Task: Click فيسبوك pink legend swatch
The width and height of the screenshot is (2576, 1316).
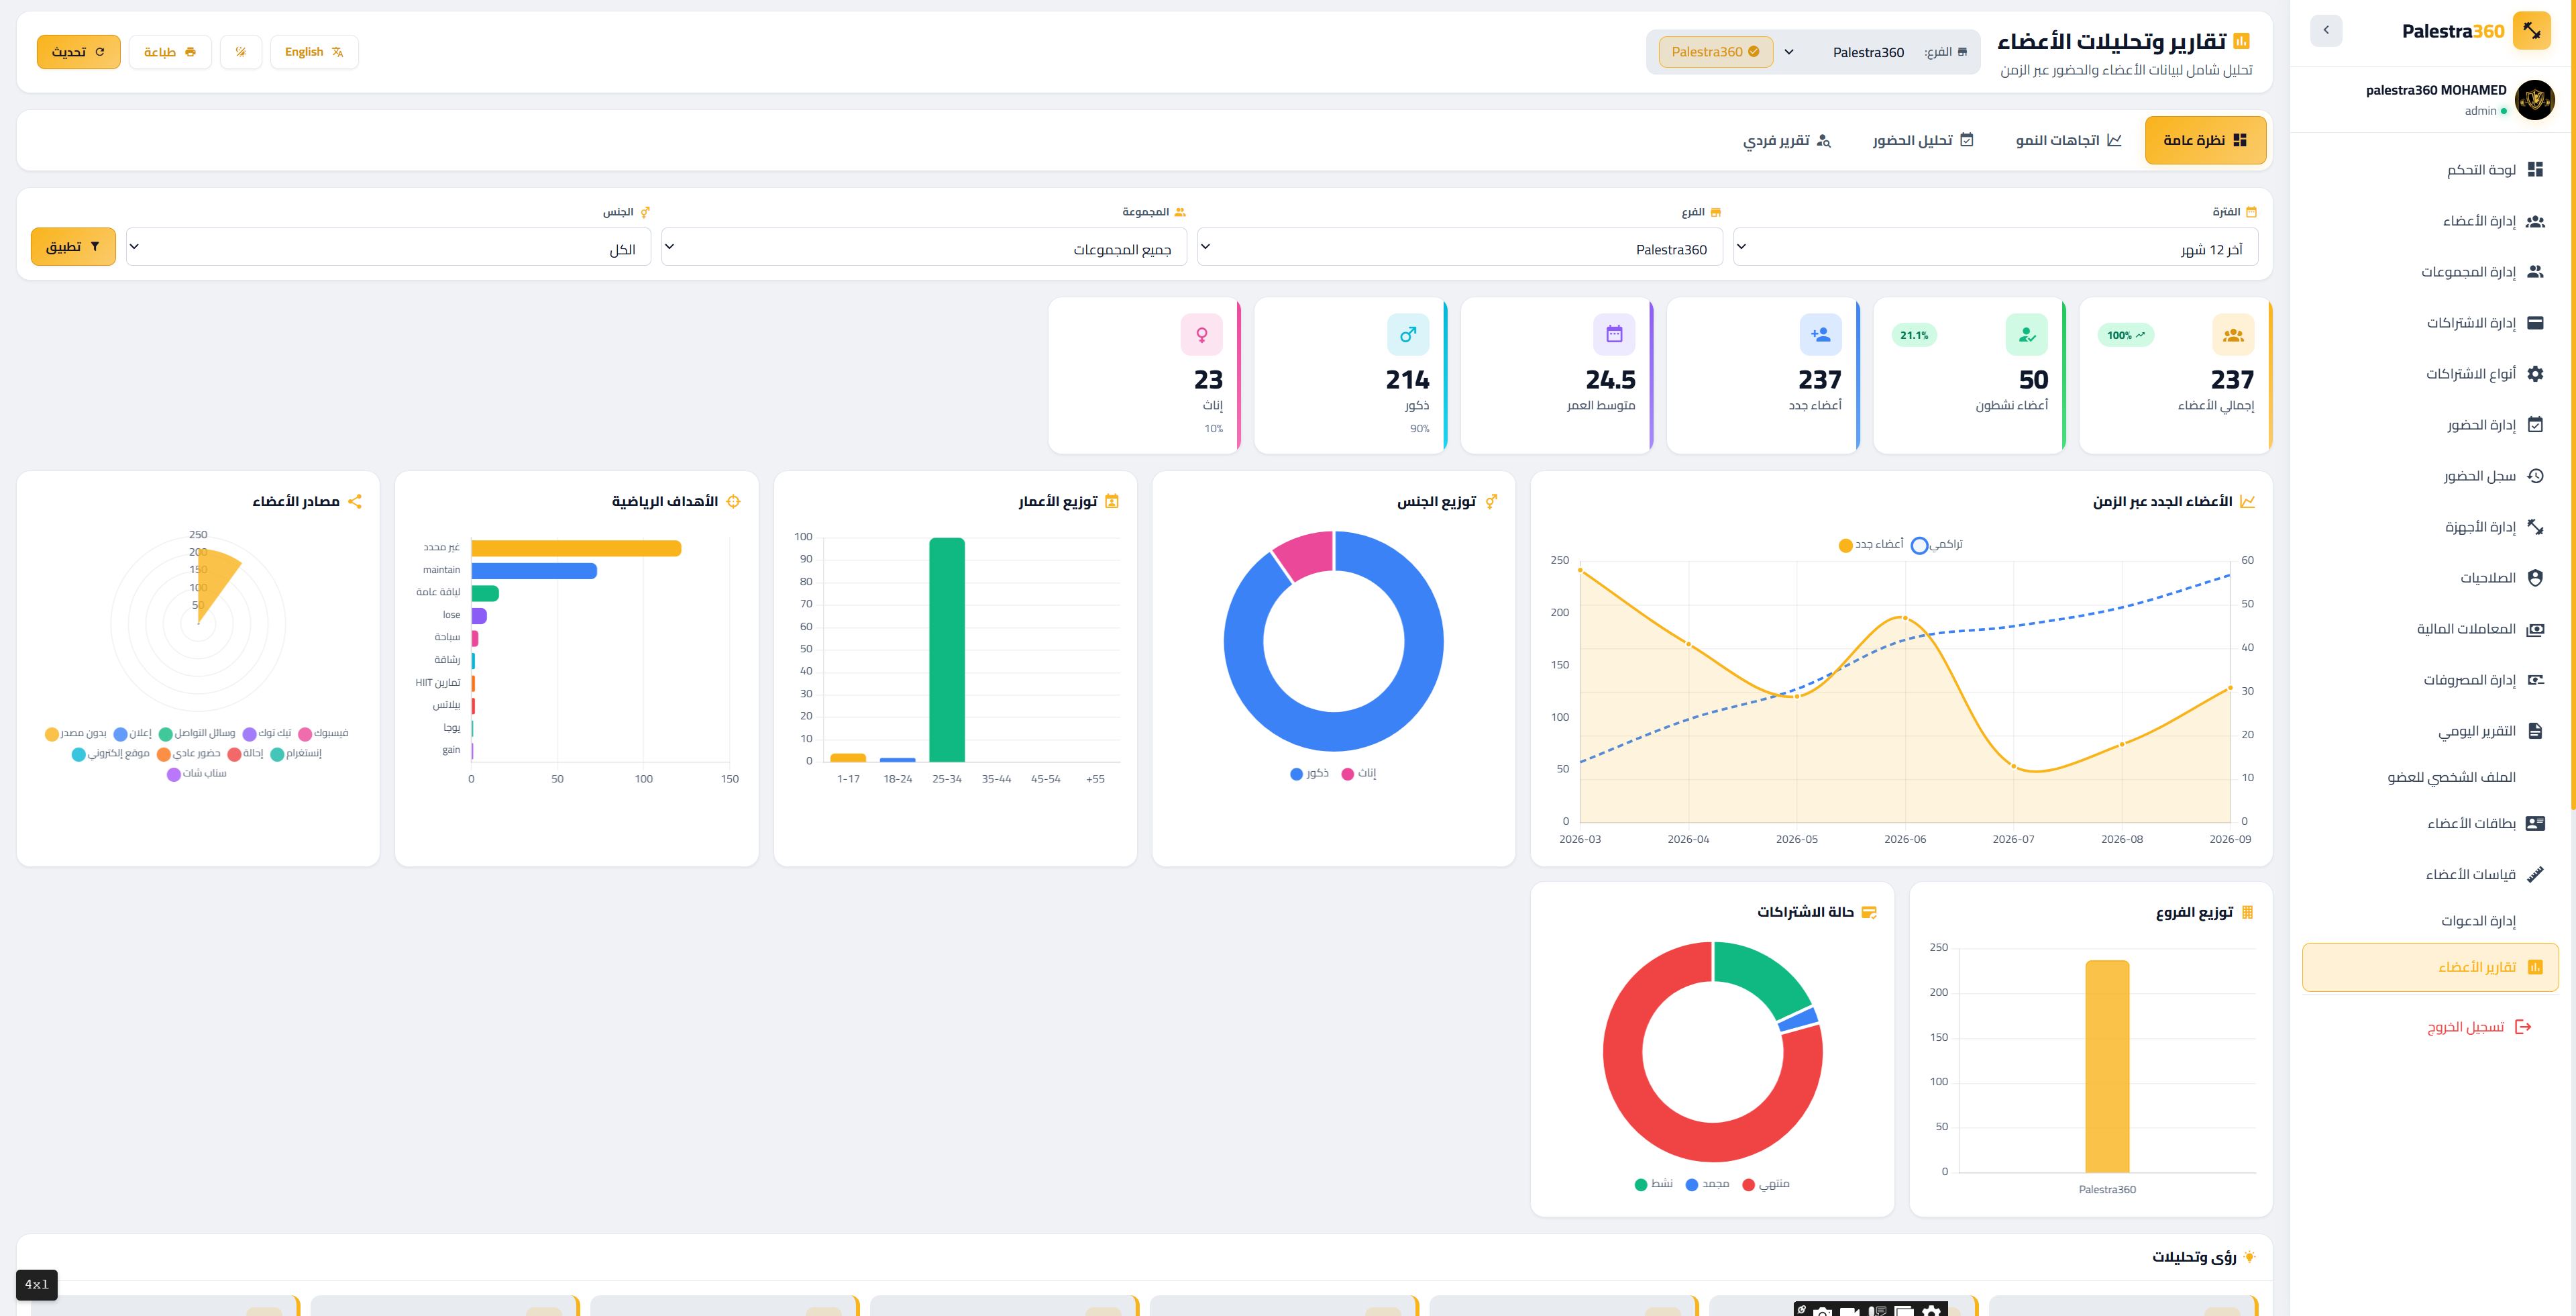Action: pyautogui.click(x=305, y=734)
